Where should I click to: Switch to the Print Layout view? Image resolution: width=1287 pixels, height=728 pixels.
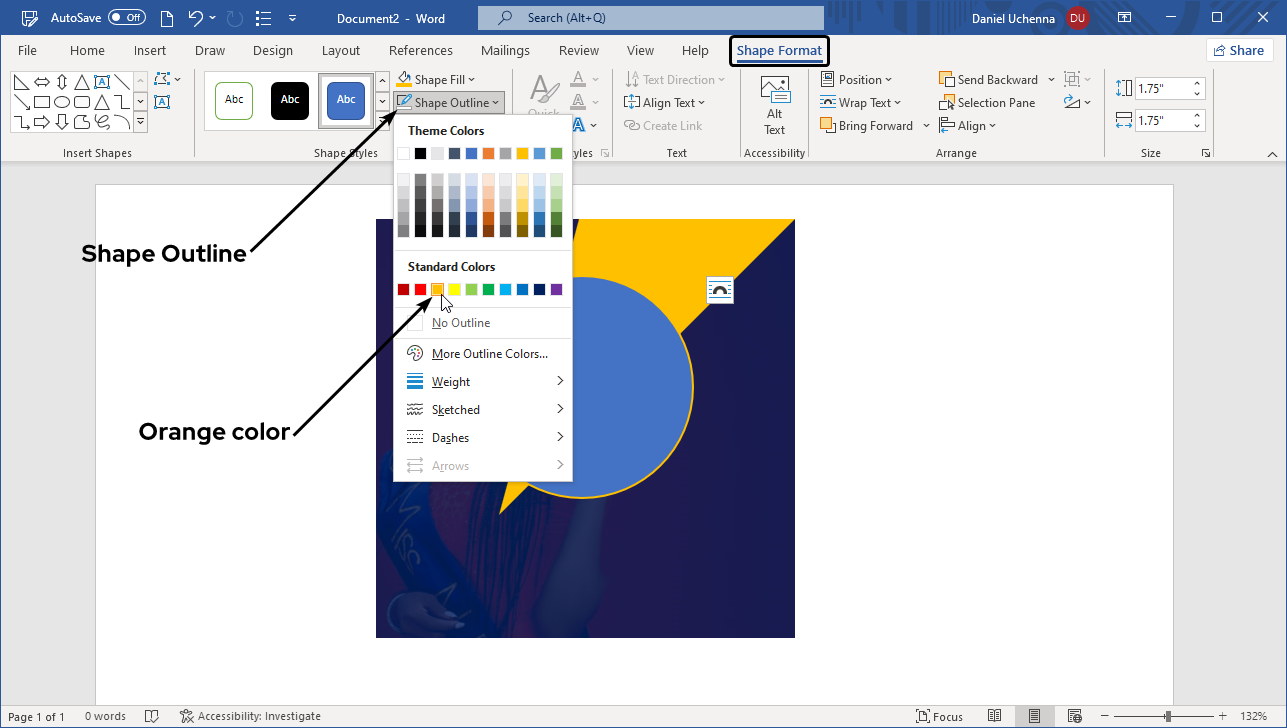click(x=1034, y=716)
